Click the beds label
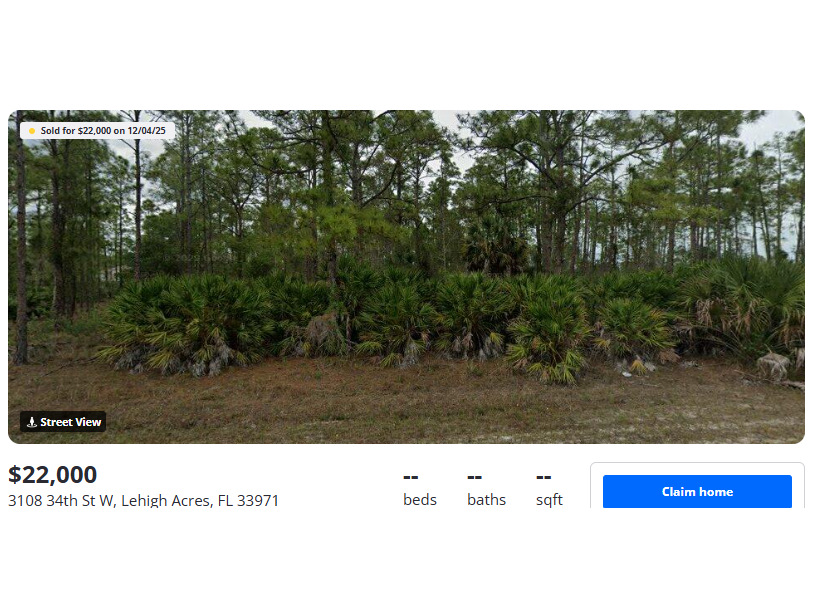Viewport: 814px width, 611px height. click(x=419, y=499)
